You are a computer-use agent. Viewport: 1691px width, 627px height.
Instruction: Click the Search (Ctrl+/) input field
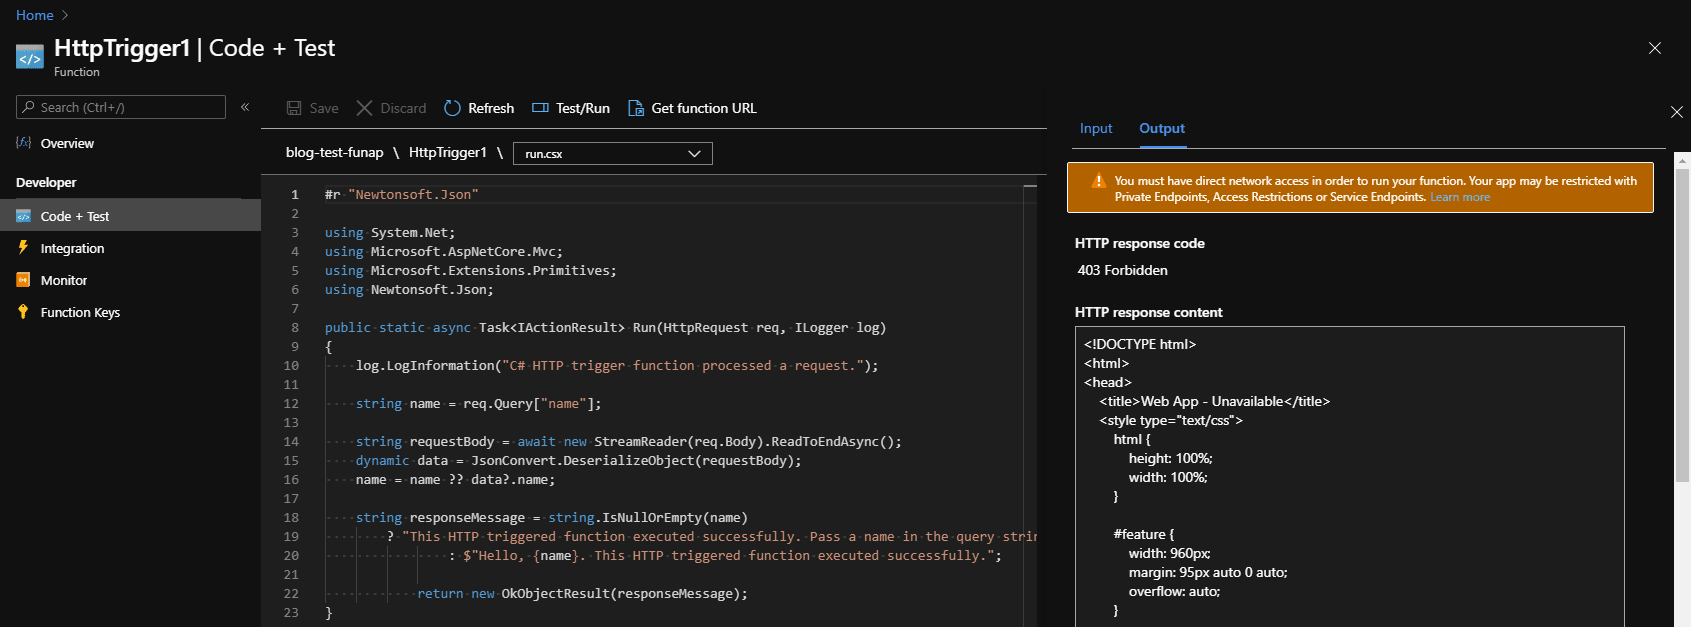(121, 107)
